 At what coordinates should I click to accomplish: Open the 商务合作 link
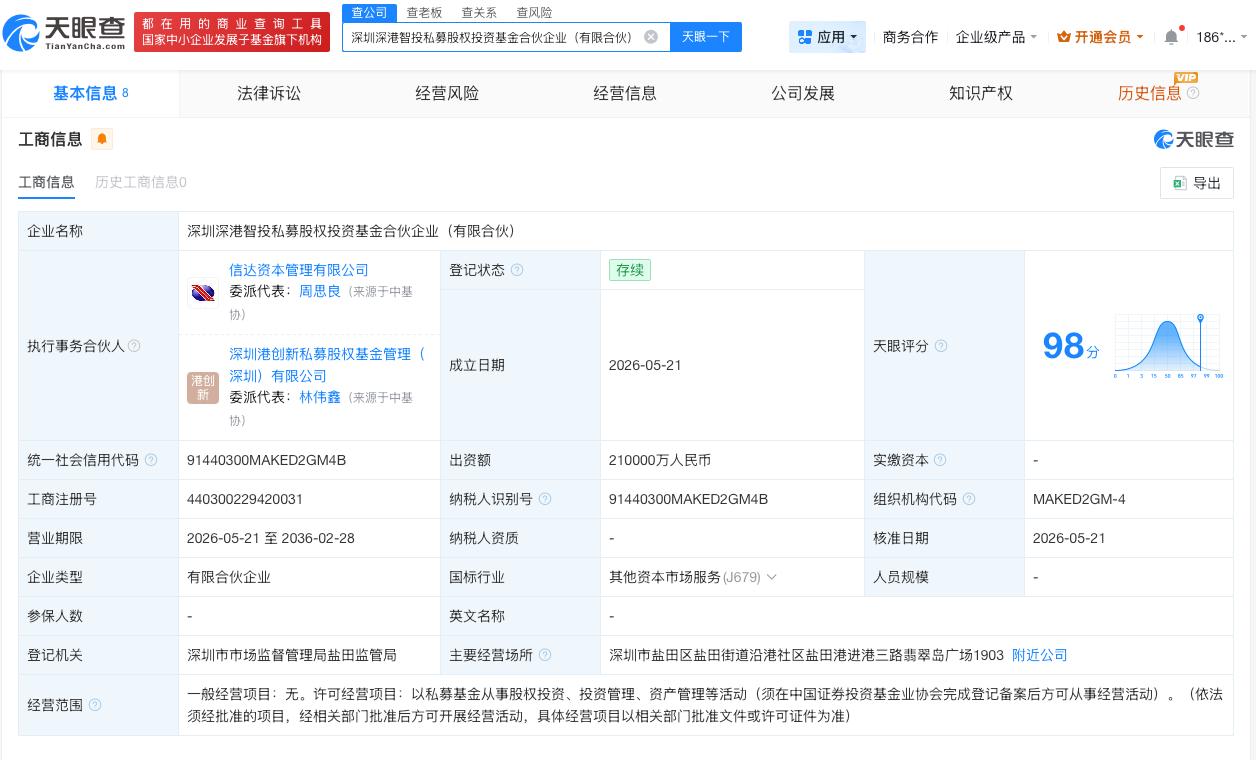[x=910, y=37]
